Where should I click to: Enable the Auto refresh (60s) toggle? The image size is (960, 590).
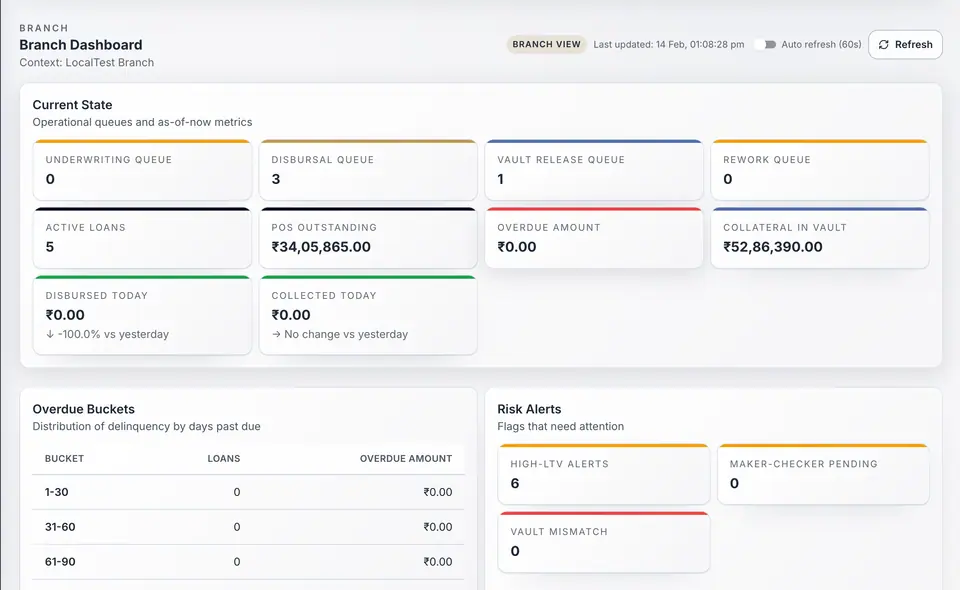coord(770,44)
